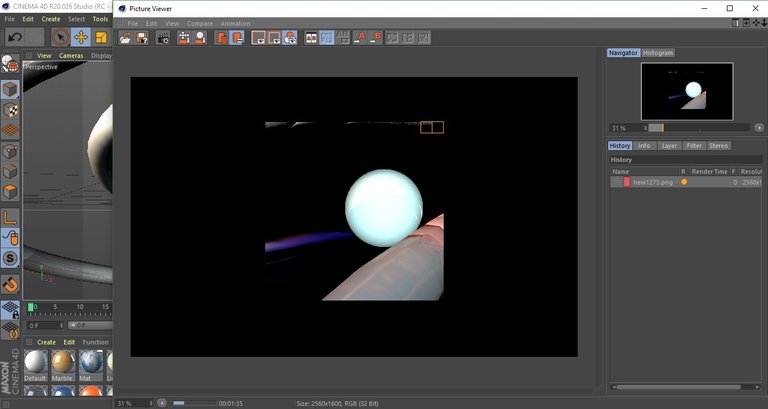Click the Save As icon in Picture Viewer toolbar

tap(142, 38)
